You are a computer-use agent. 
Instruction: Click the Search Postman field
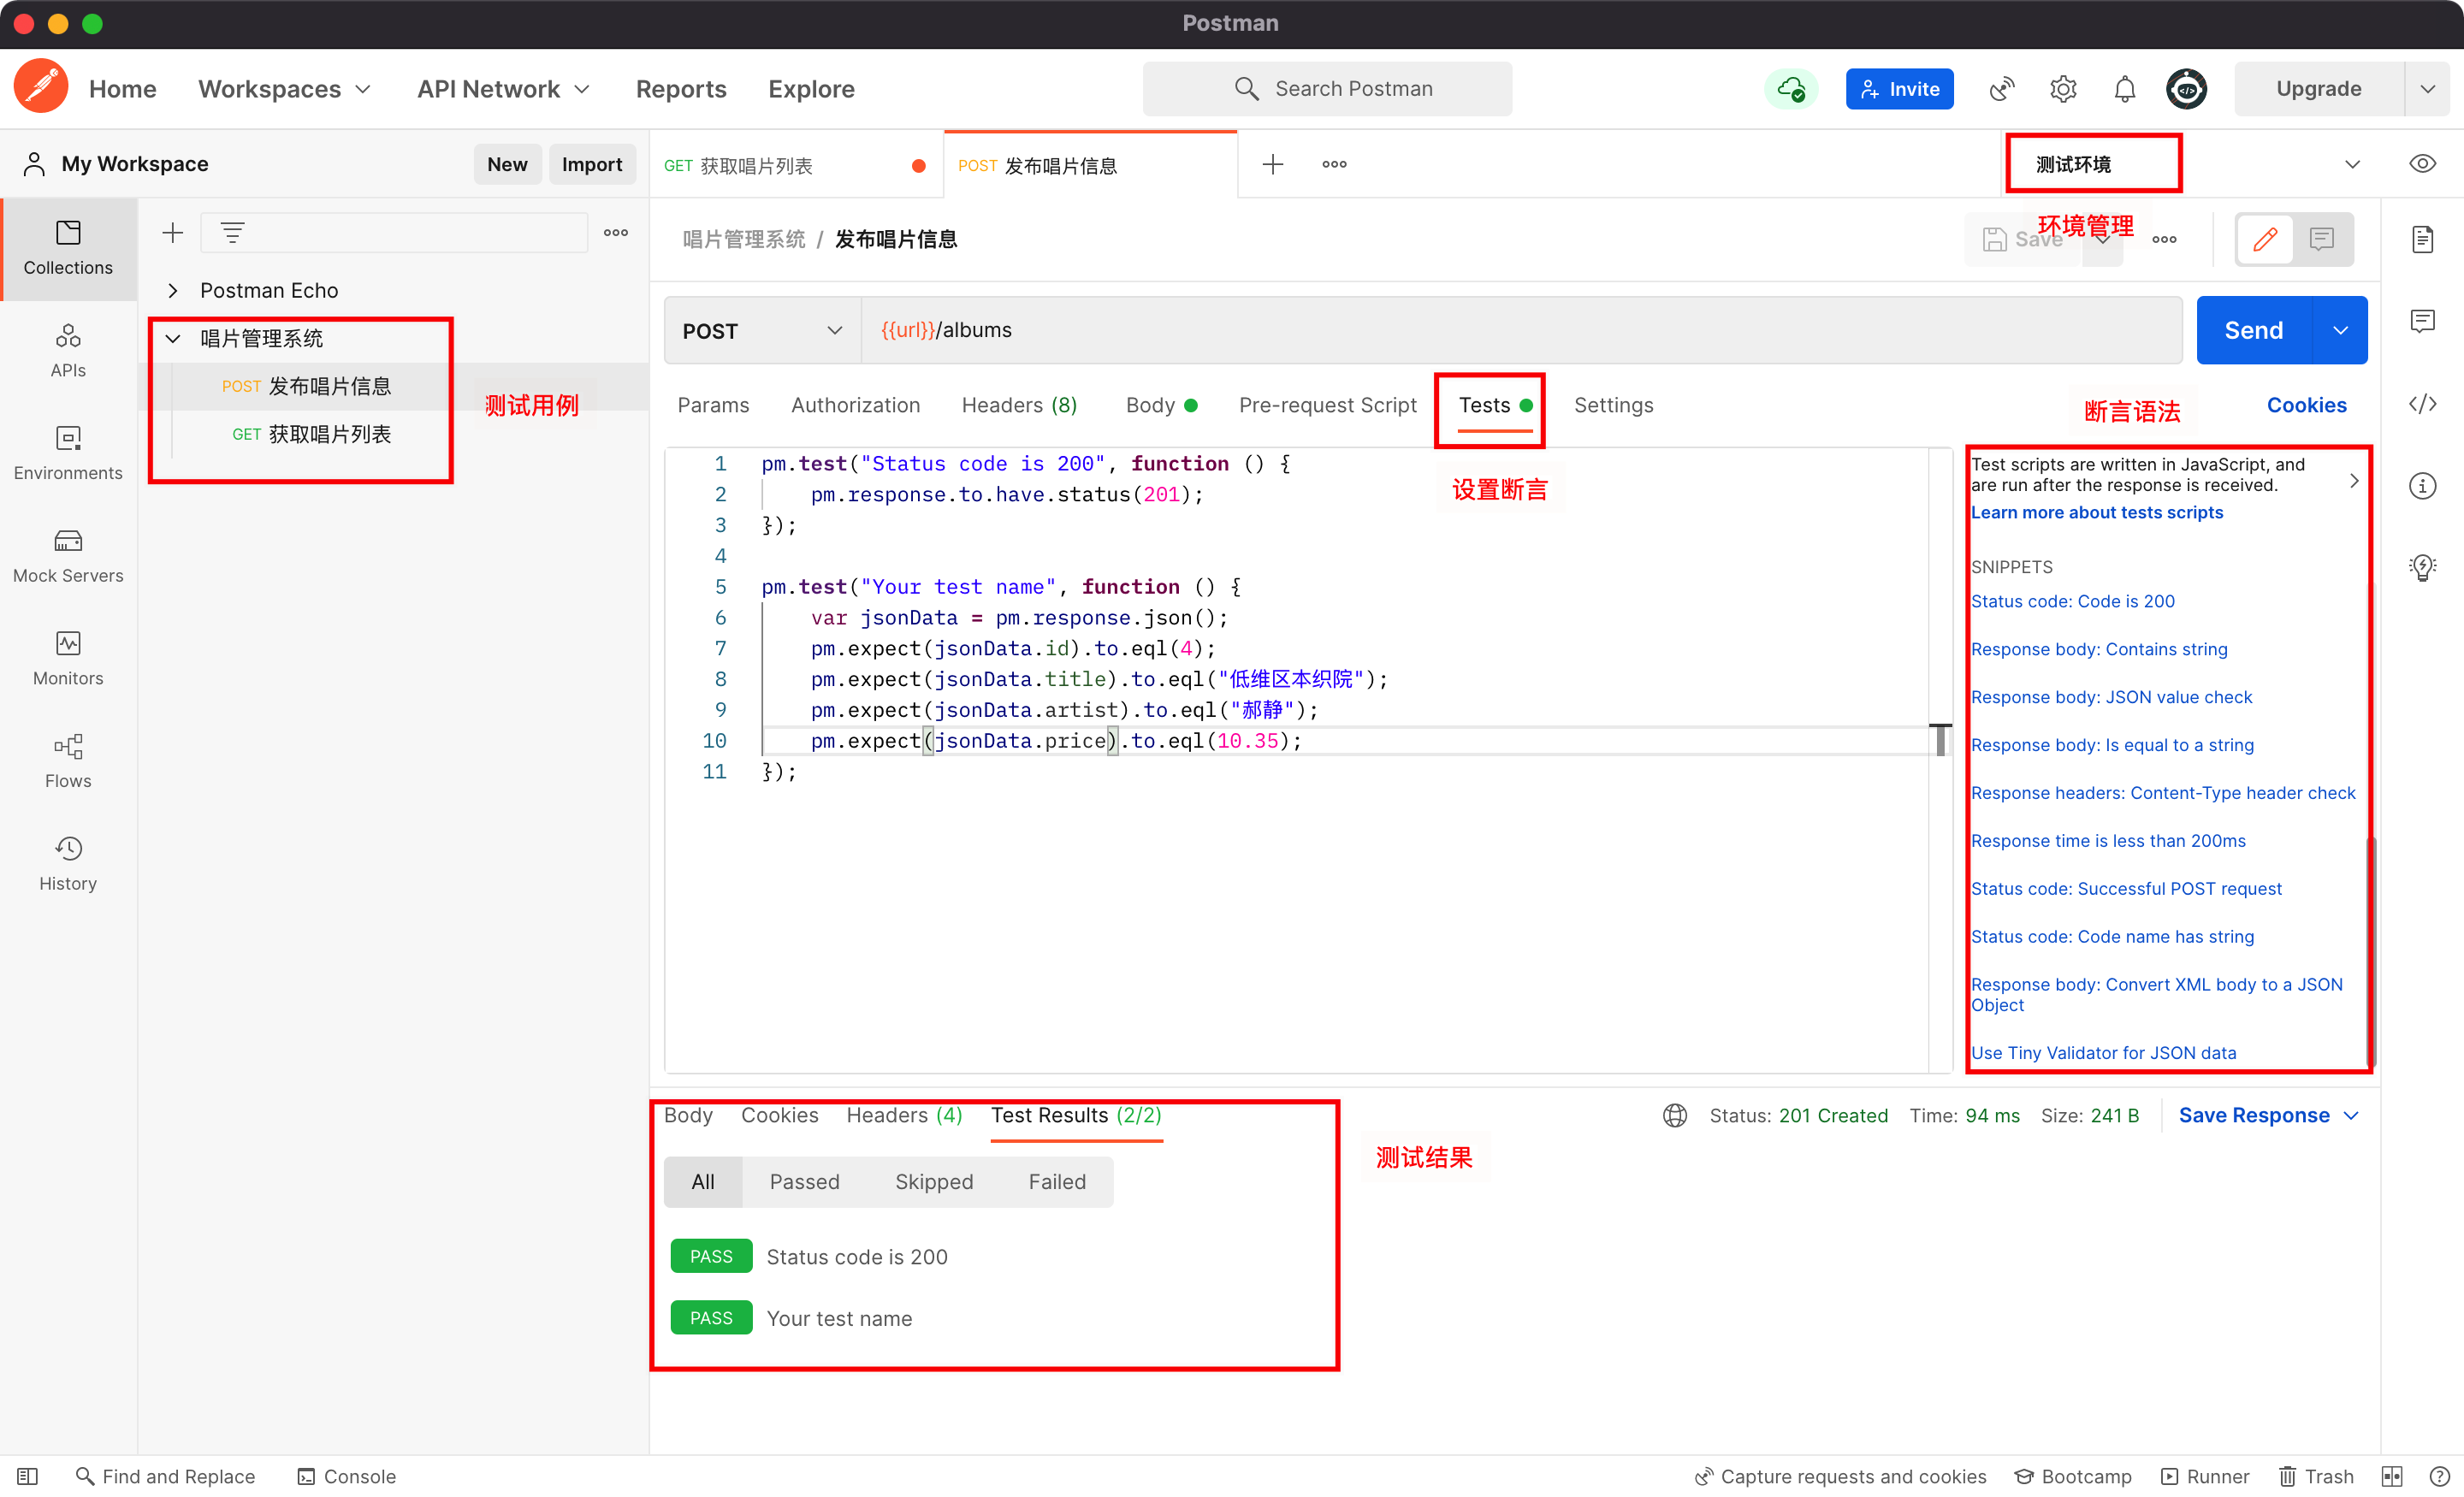pos(1327,89)
